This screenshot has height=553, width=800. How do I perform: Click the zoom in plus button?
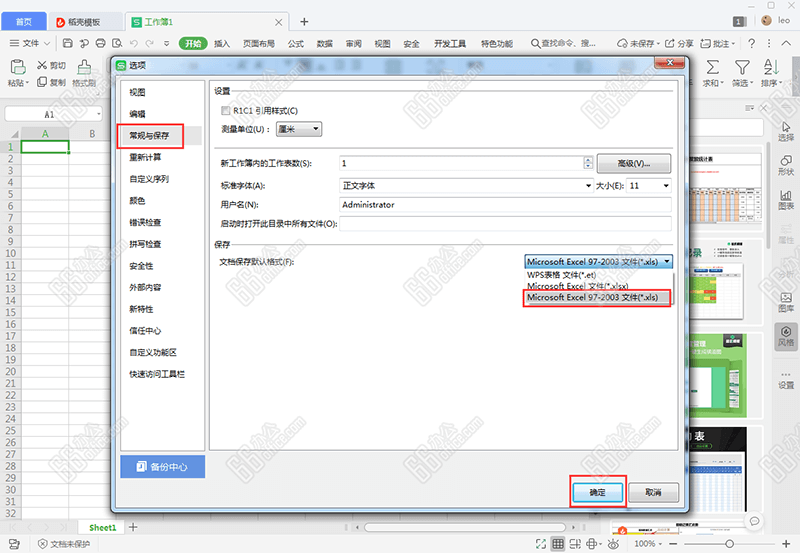tap(786, 544)
